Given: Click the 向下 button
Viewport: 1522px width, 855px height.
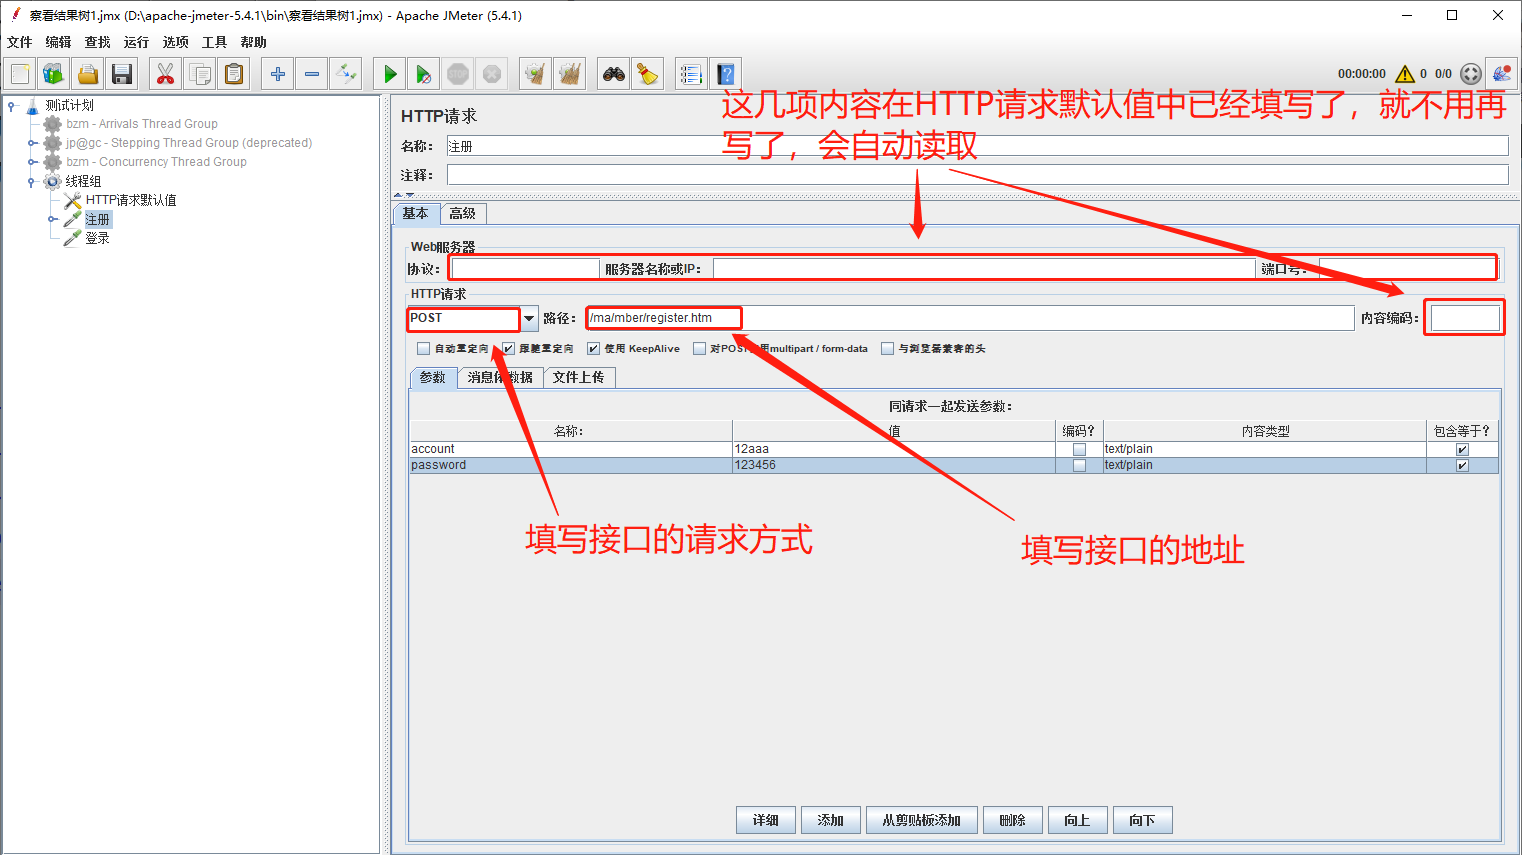Looking at the screenshot, I should coord(1143,820).
